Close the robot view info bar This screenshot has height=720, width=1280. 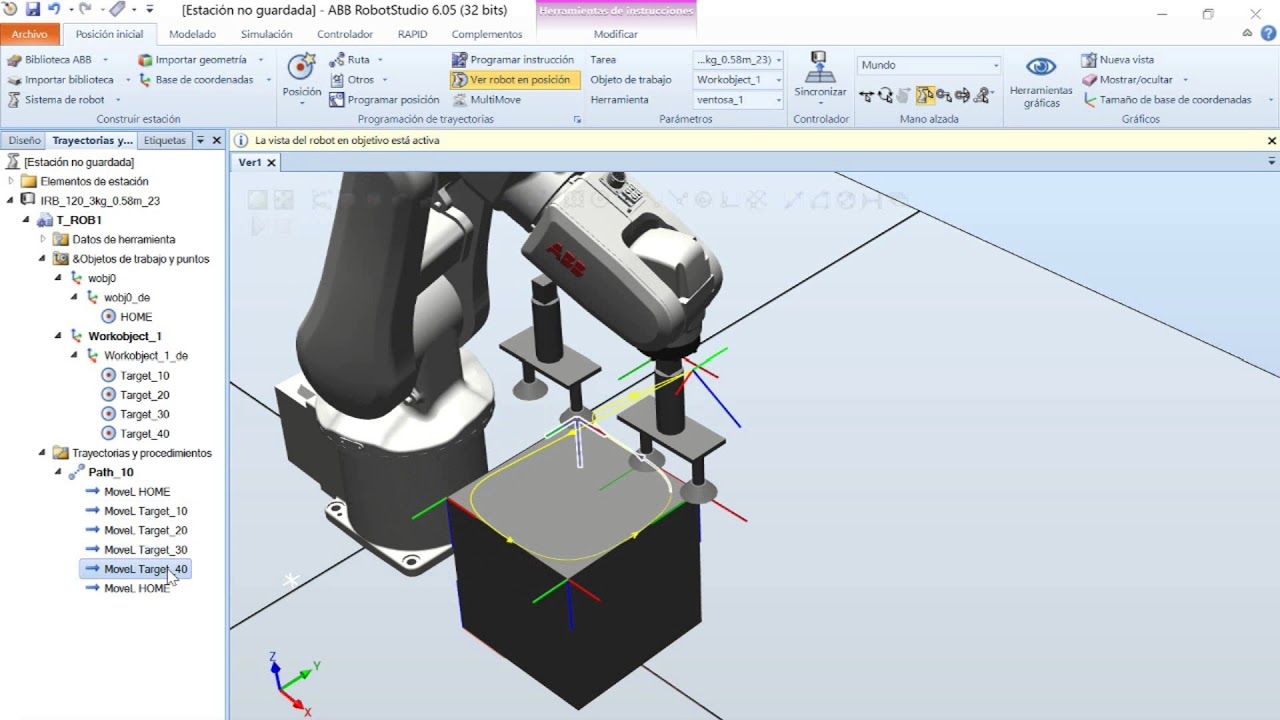tap(1272, 141)
